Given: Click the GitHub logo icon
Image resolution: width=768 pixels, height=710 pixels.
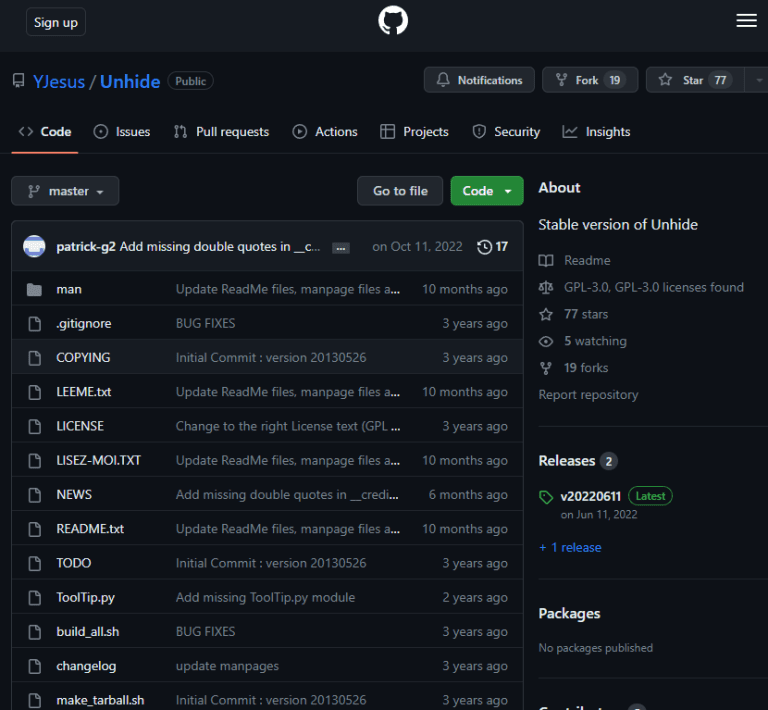Looking at the screenshot, I should point(393,22).
